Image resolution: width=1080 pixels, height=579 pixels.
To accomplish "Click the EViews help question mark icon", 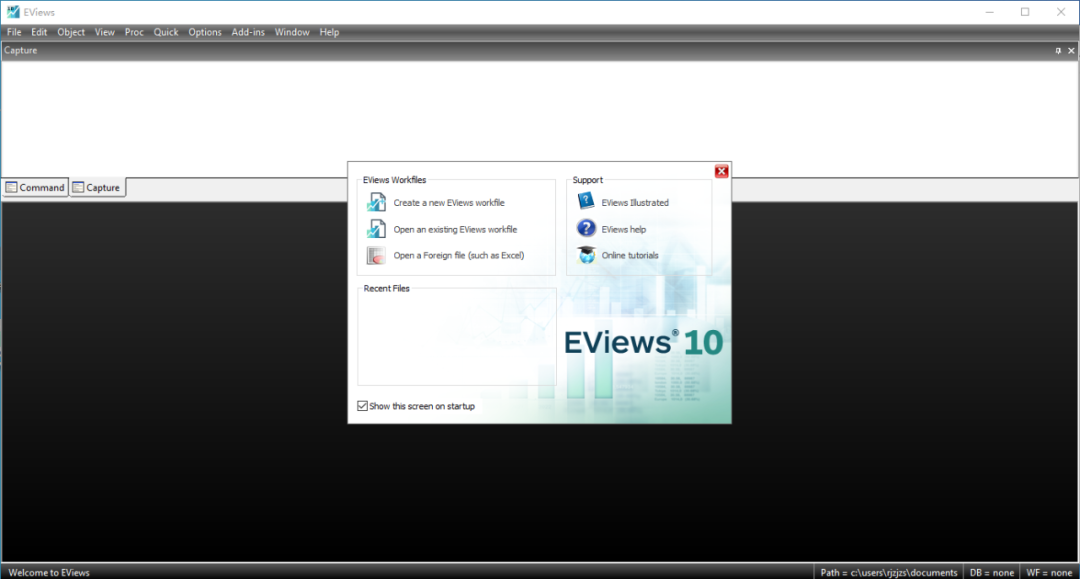I will 586,229.
